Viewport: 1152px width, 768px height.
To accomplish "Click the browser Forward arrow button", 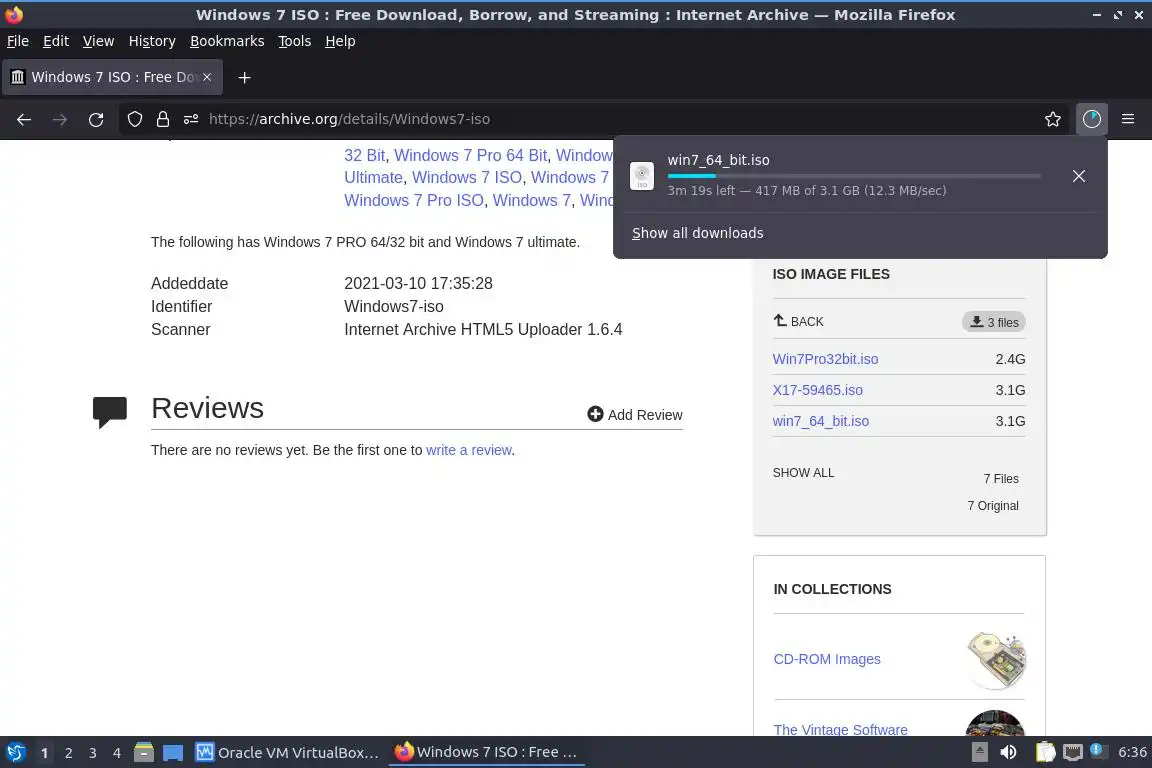I will [x=60, y=119].
